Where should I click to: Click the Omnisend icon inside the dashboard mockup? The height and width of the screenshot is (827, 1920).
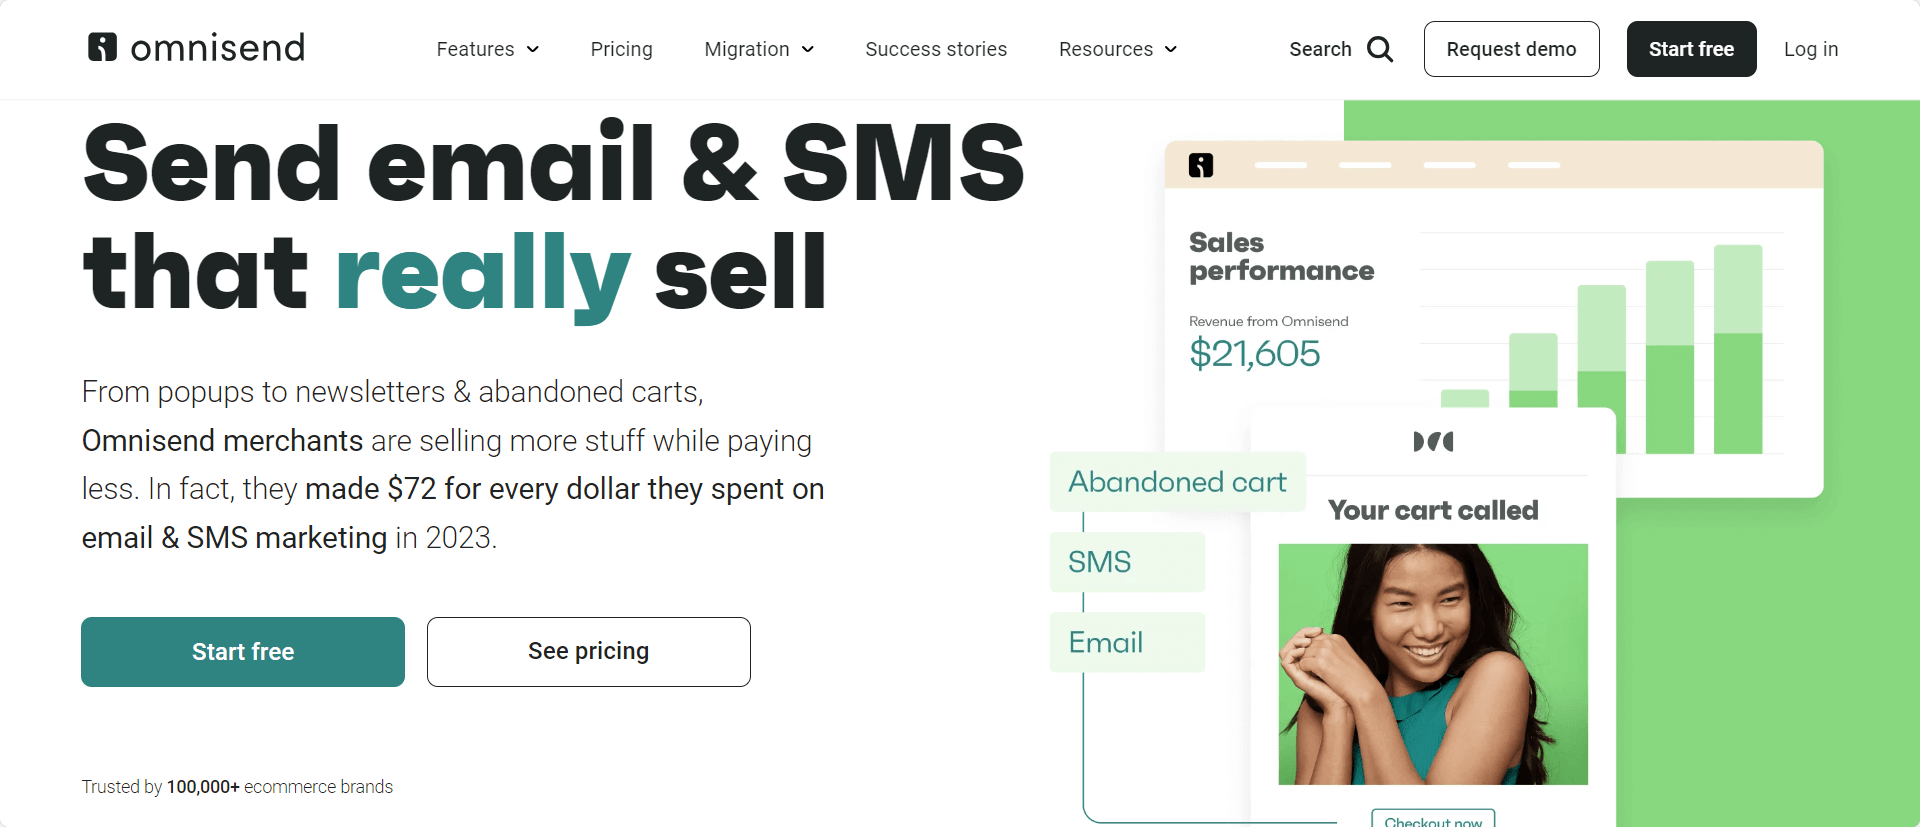(x=1200, y=164)
